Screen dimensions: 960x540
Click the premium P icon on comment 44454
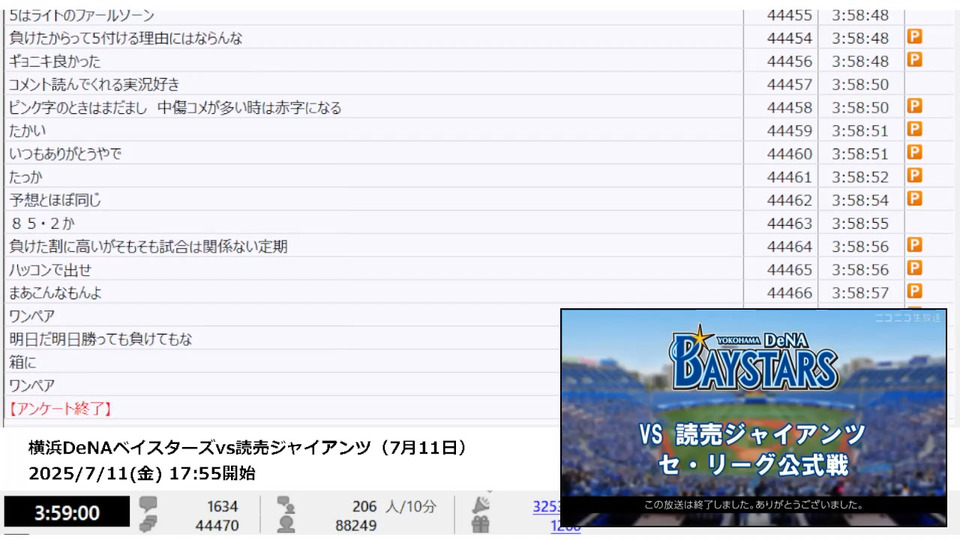(x=915, y=37)
